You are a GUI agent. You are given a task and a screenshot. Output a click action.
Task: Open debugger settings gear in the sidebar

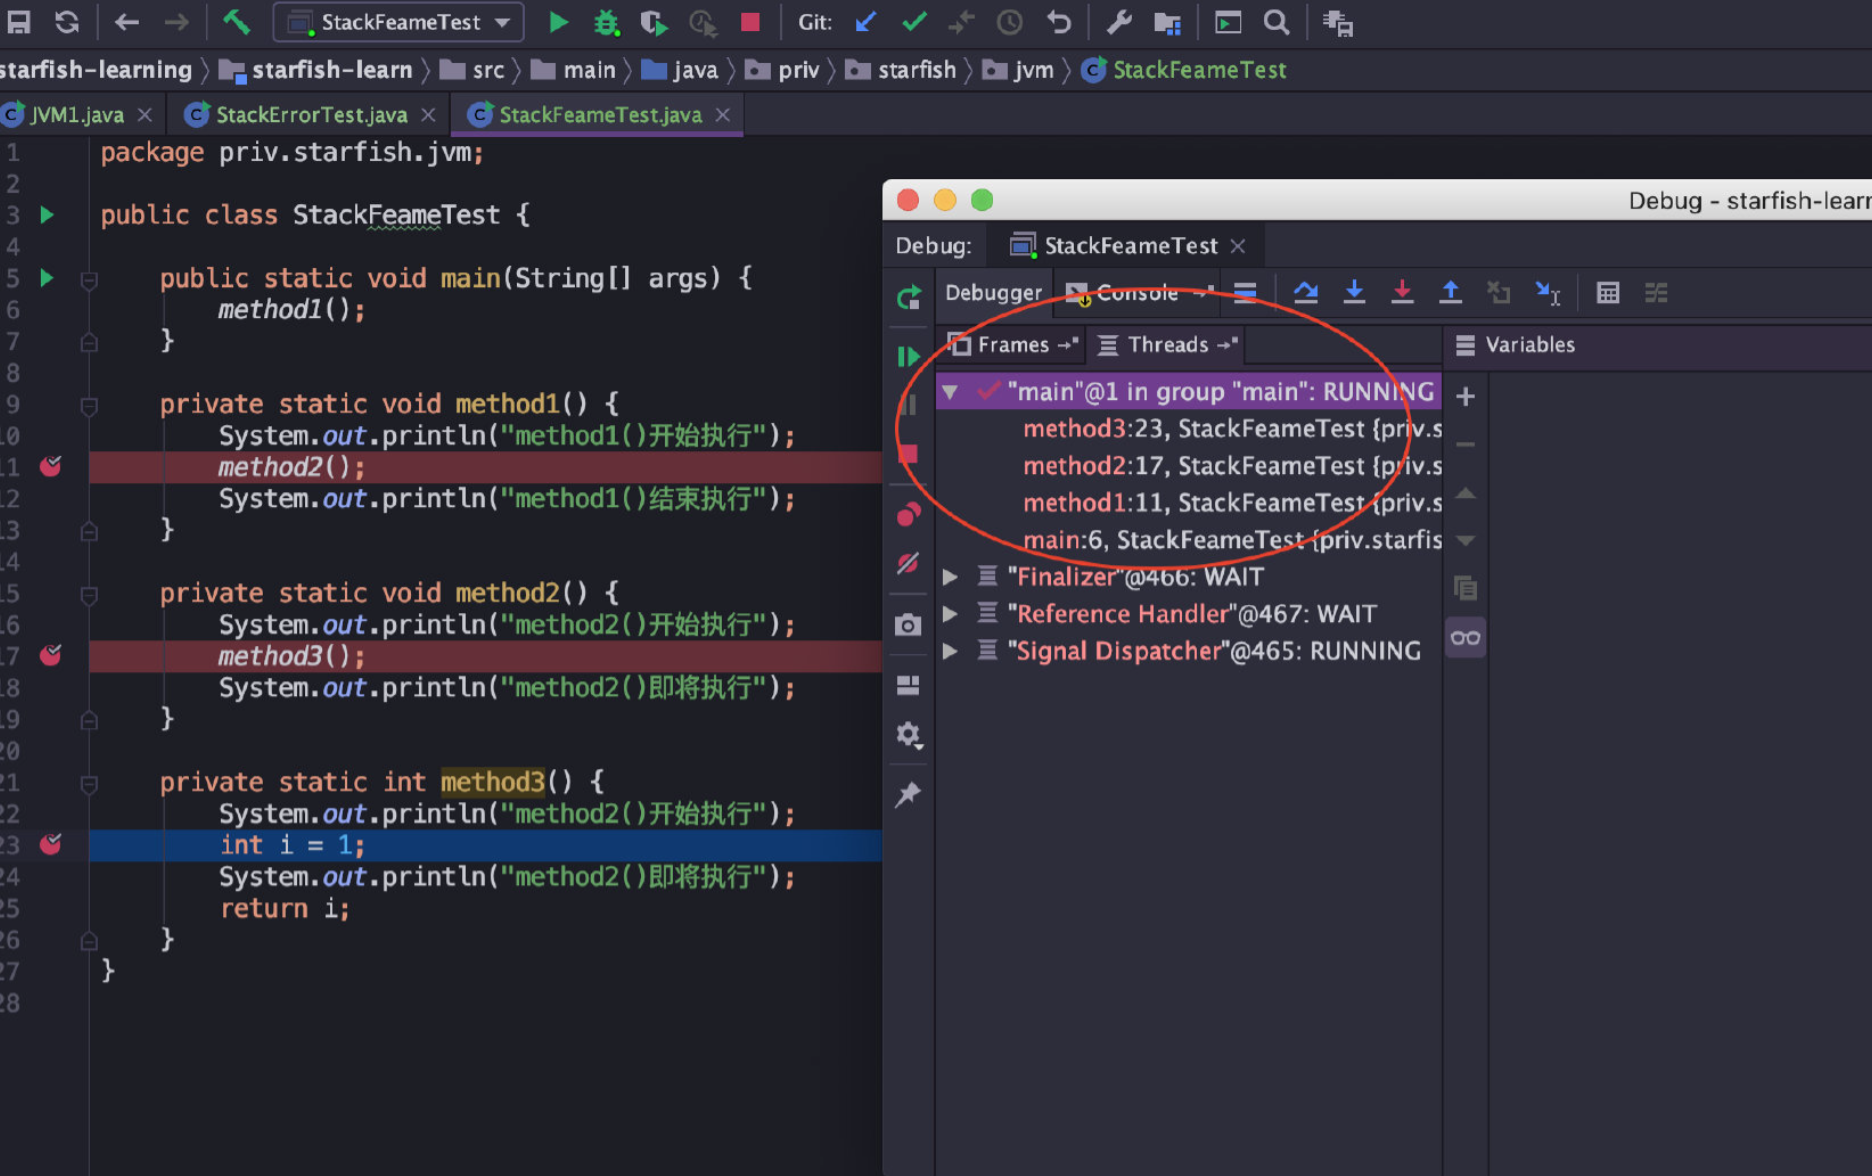pyautogui.click(x=908, y=735)
